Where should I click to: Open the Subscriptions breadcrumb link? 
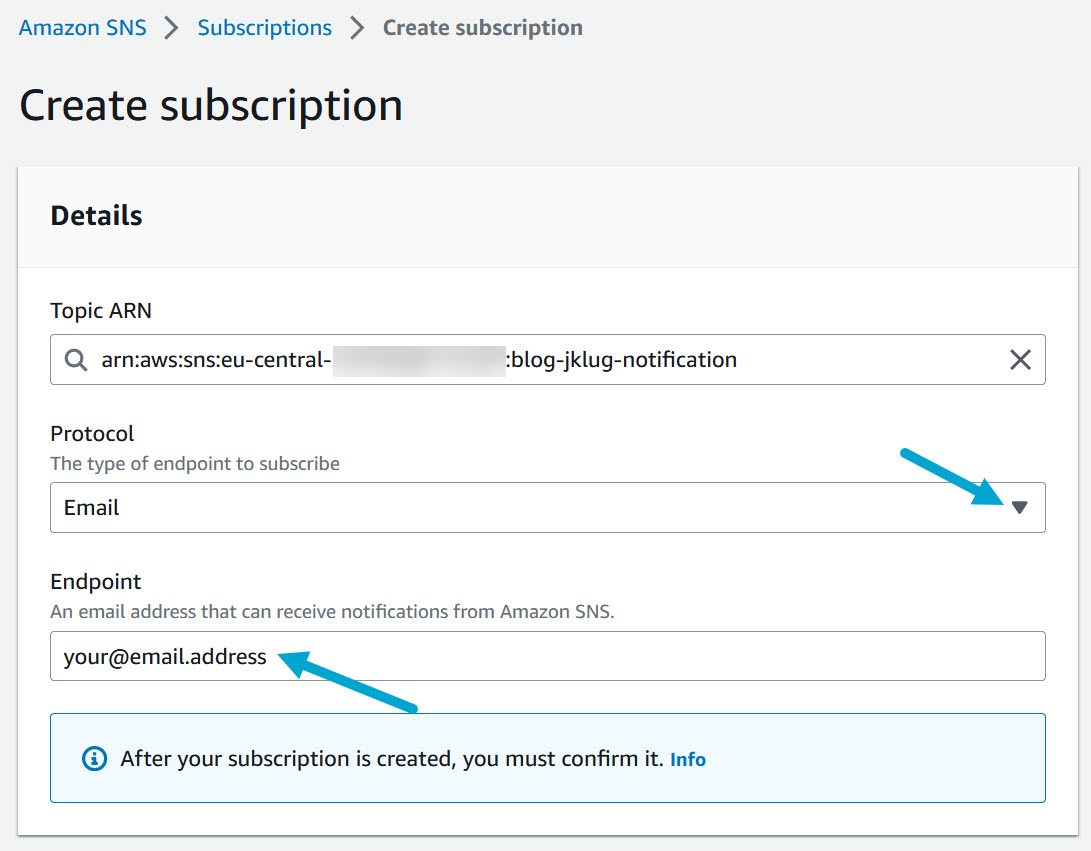point(264,28)
